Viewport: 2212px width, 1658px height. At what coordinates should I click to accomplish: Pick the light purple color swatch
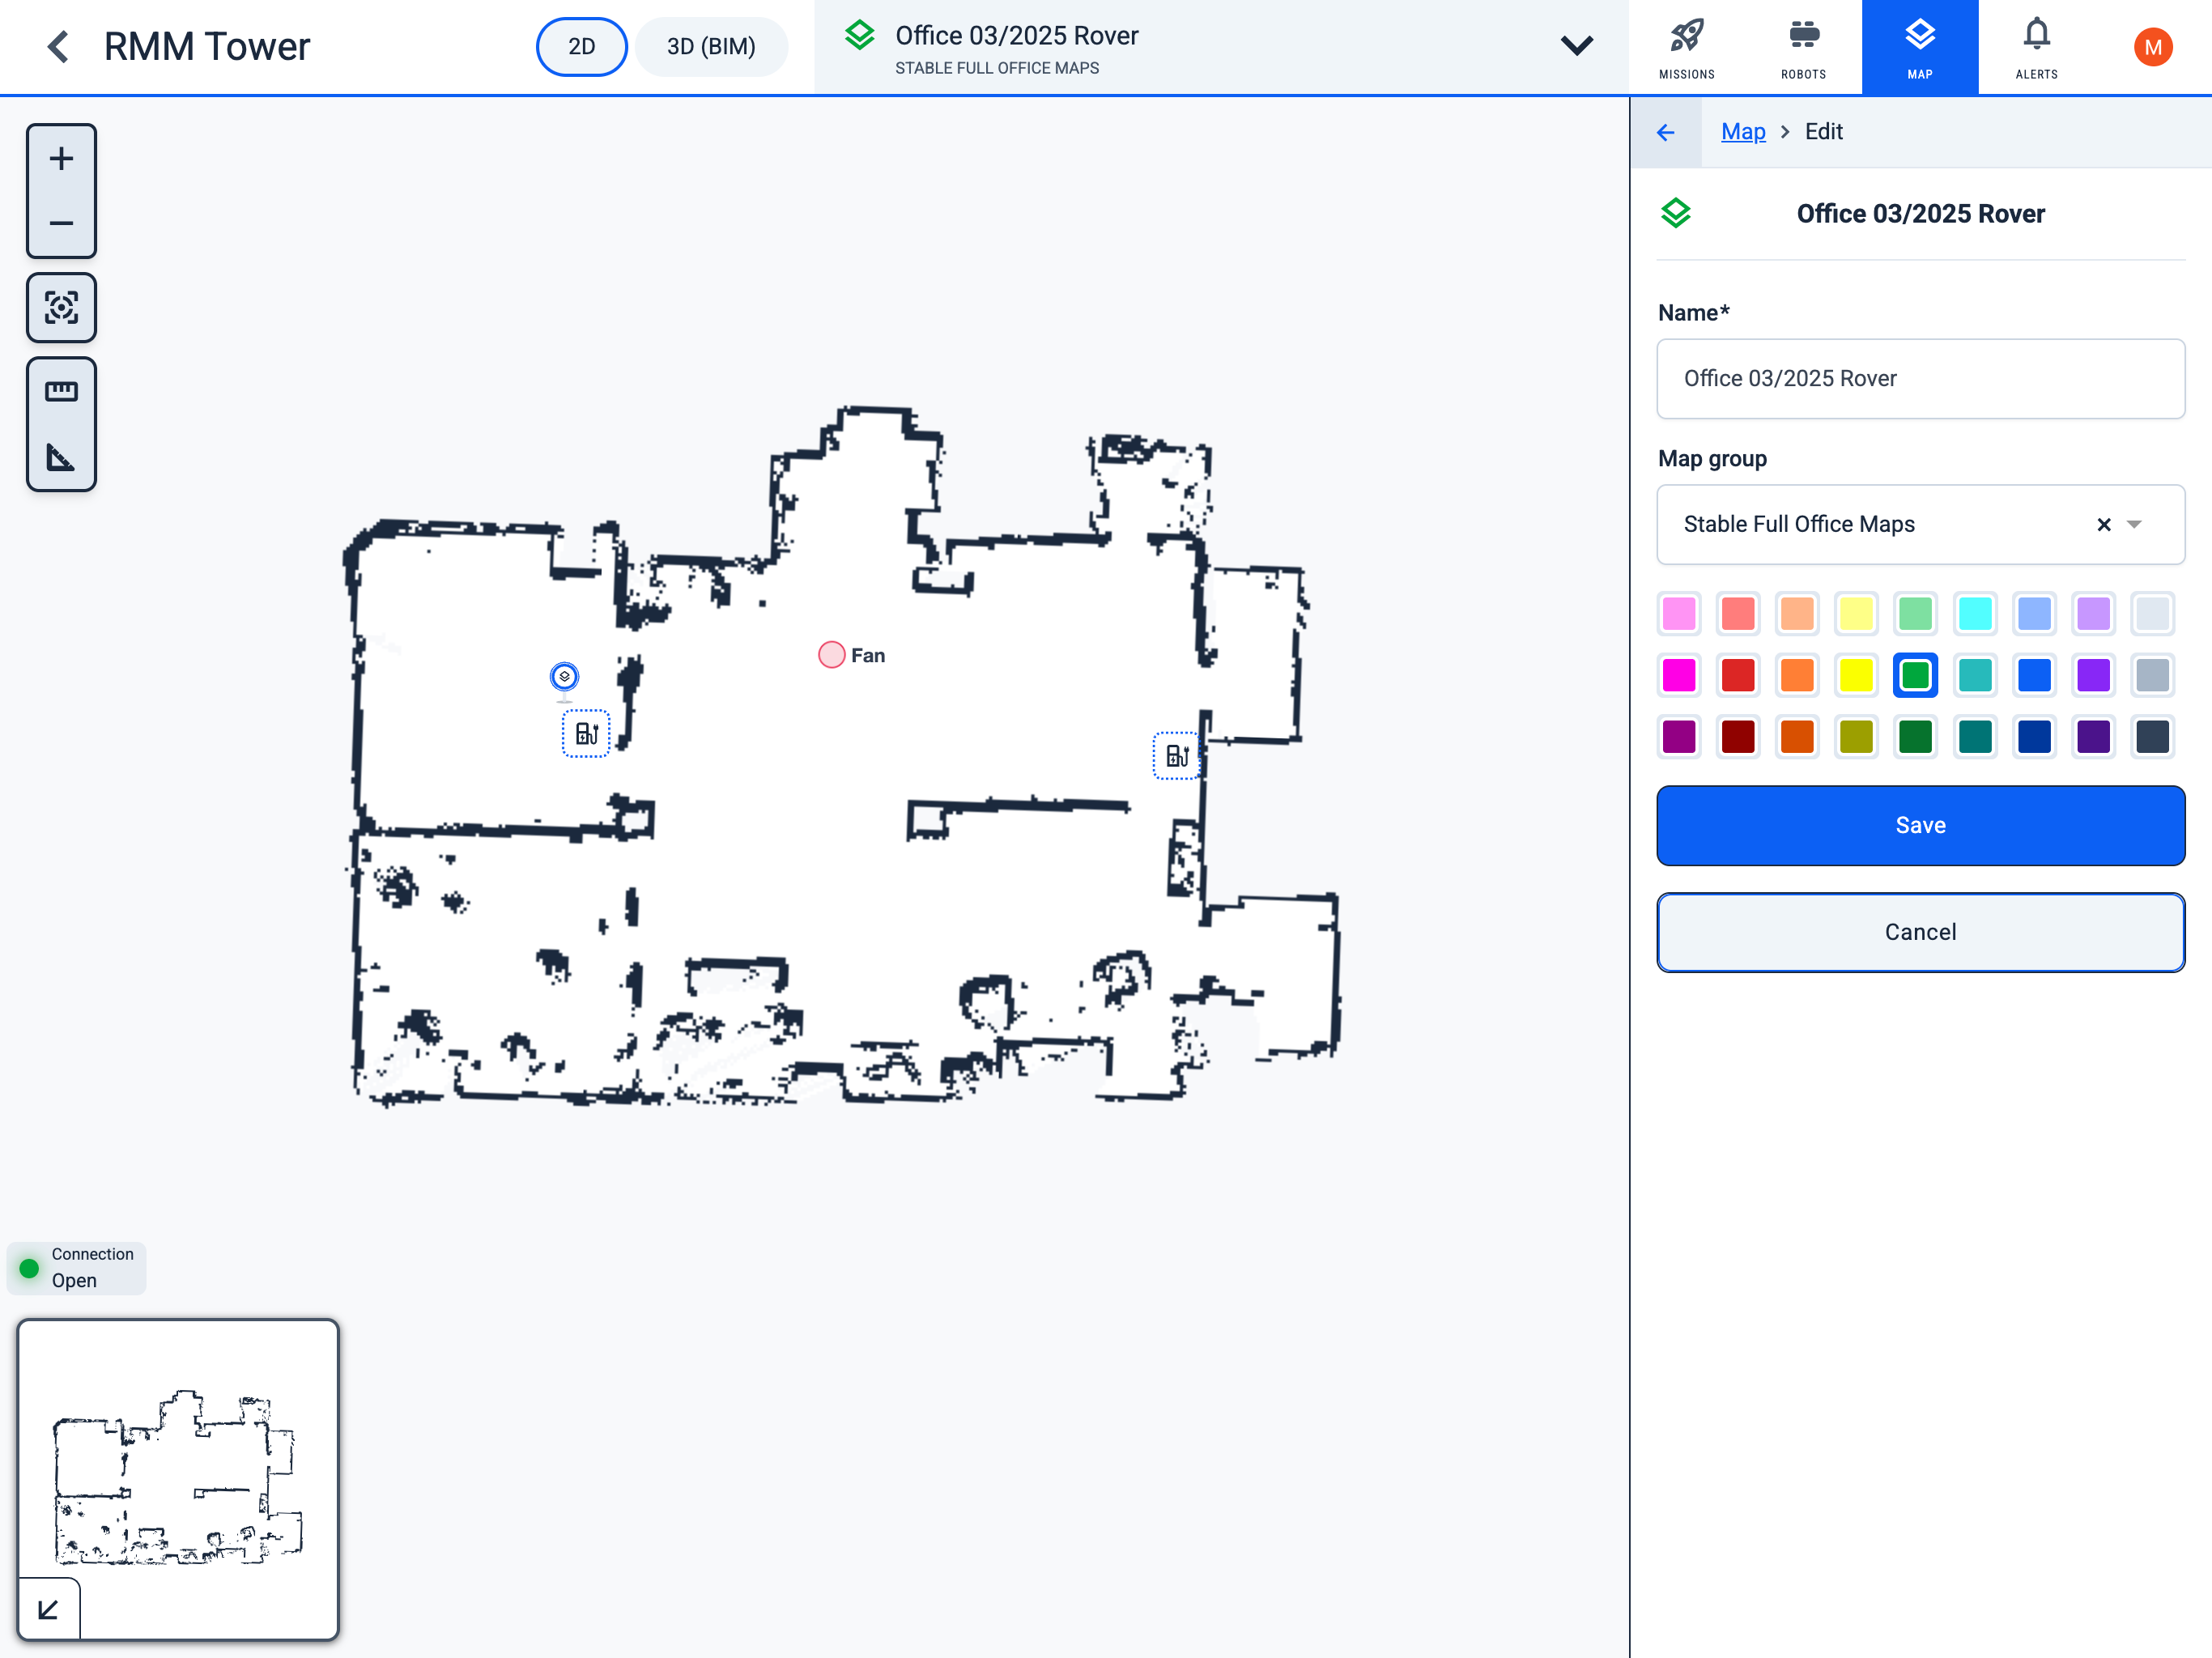pyautogui.click(x=2093, y=613)
